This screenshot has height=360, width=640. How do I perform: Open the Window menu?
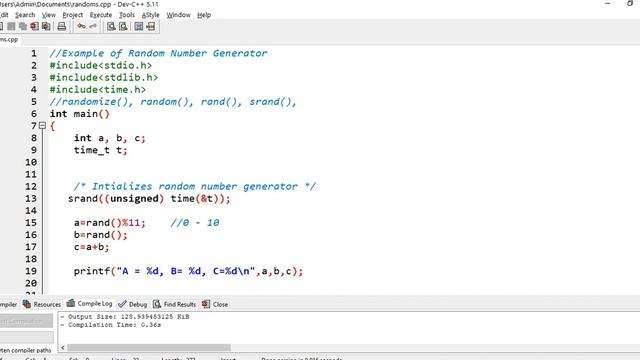(178, 15)
